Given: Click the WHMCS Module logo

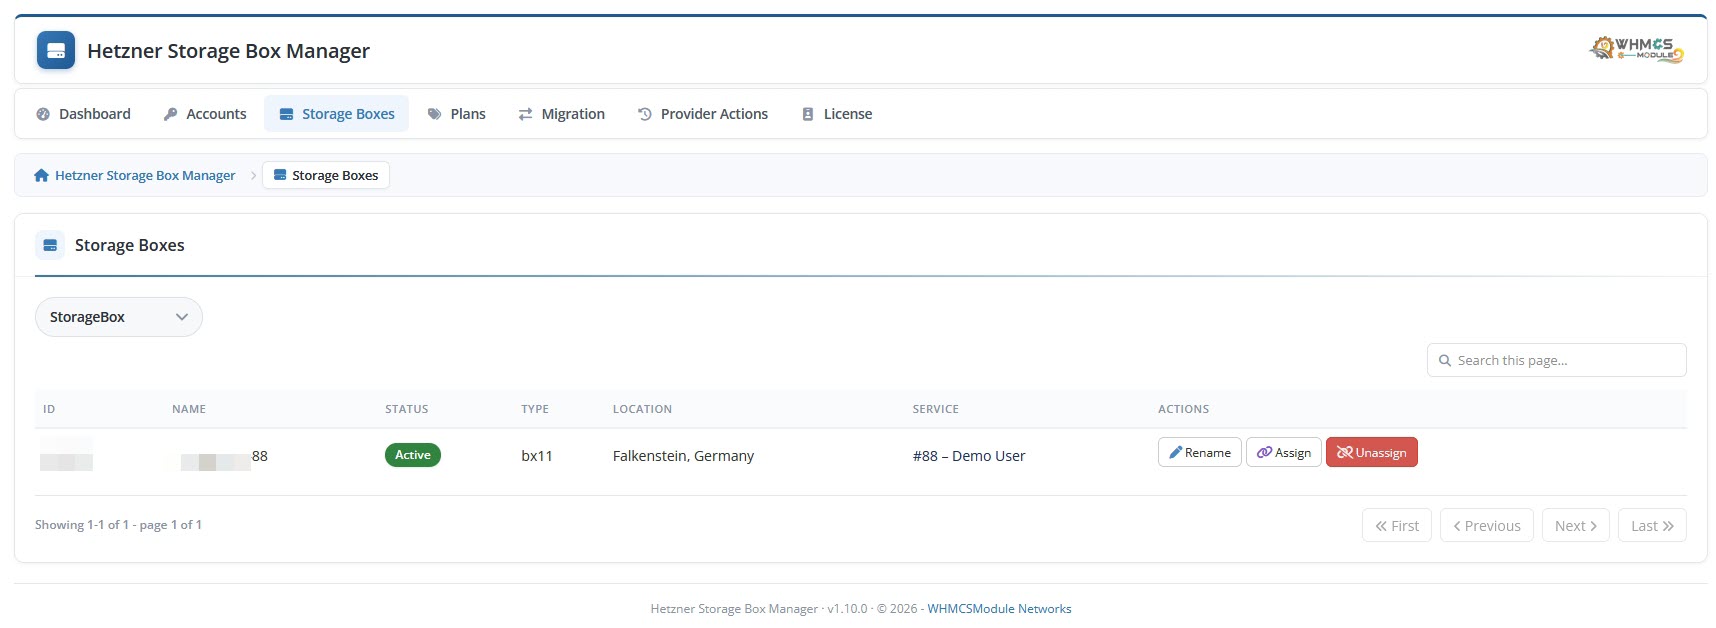Looking at the screenshot, I should pos(1636,49).
